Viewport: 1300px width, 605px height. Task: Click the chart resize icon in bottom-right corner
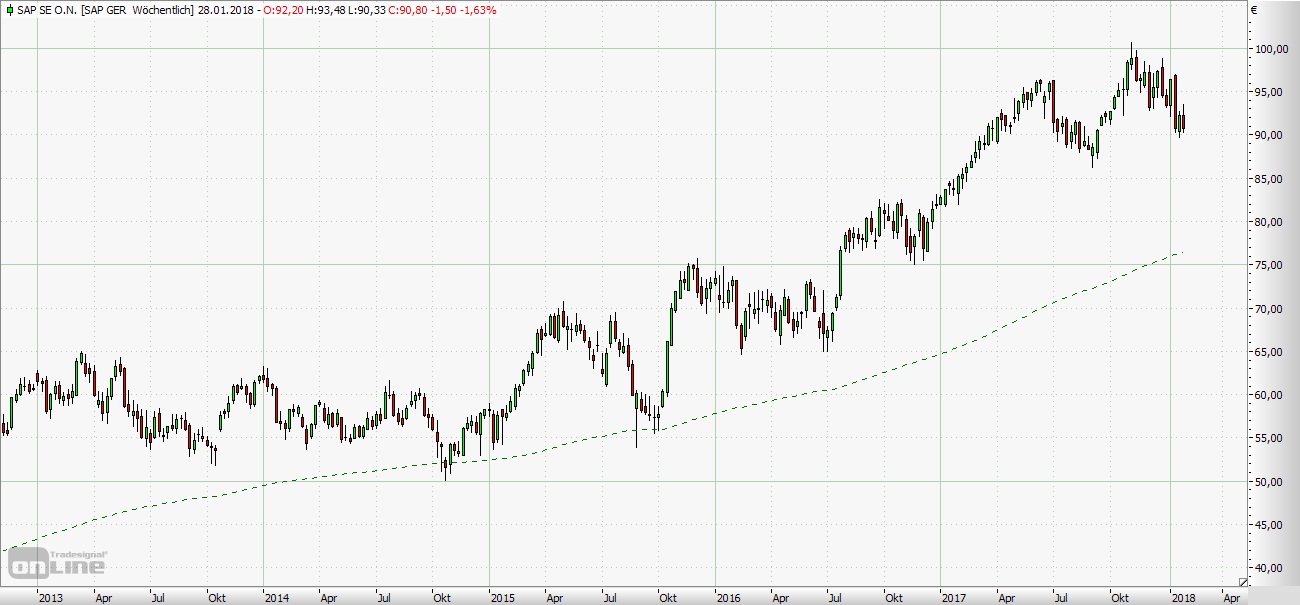pos(1243,581)
